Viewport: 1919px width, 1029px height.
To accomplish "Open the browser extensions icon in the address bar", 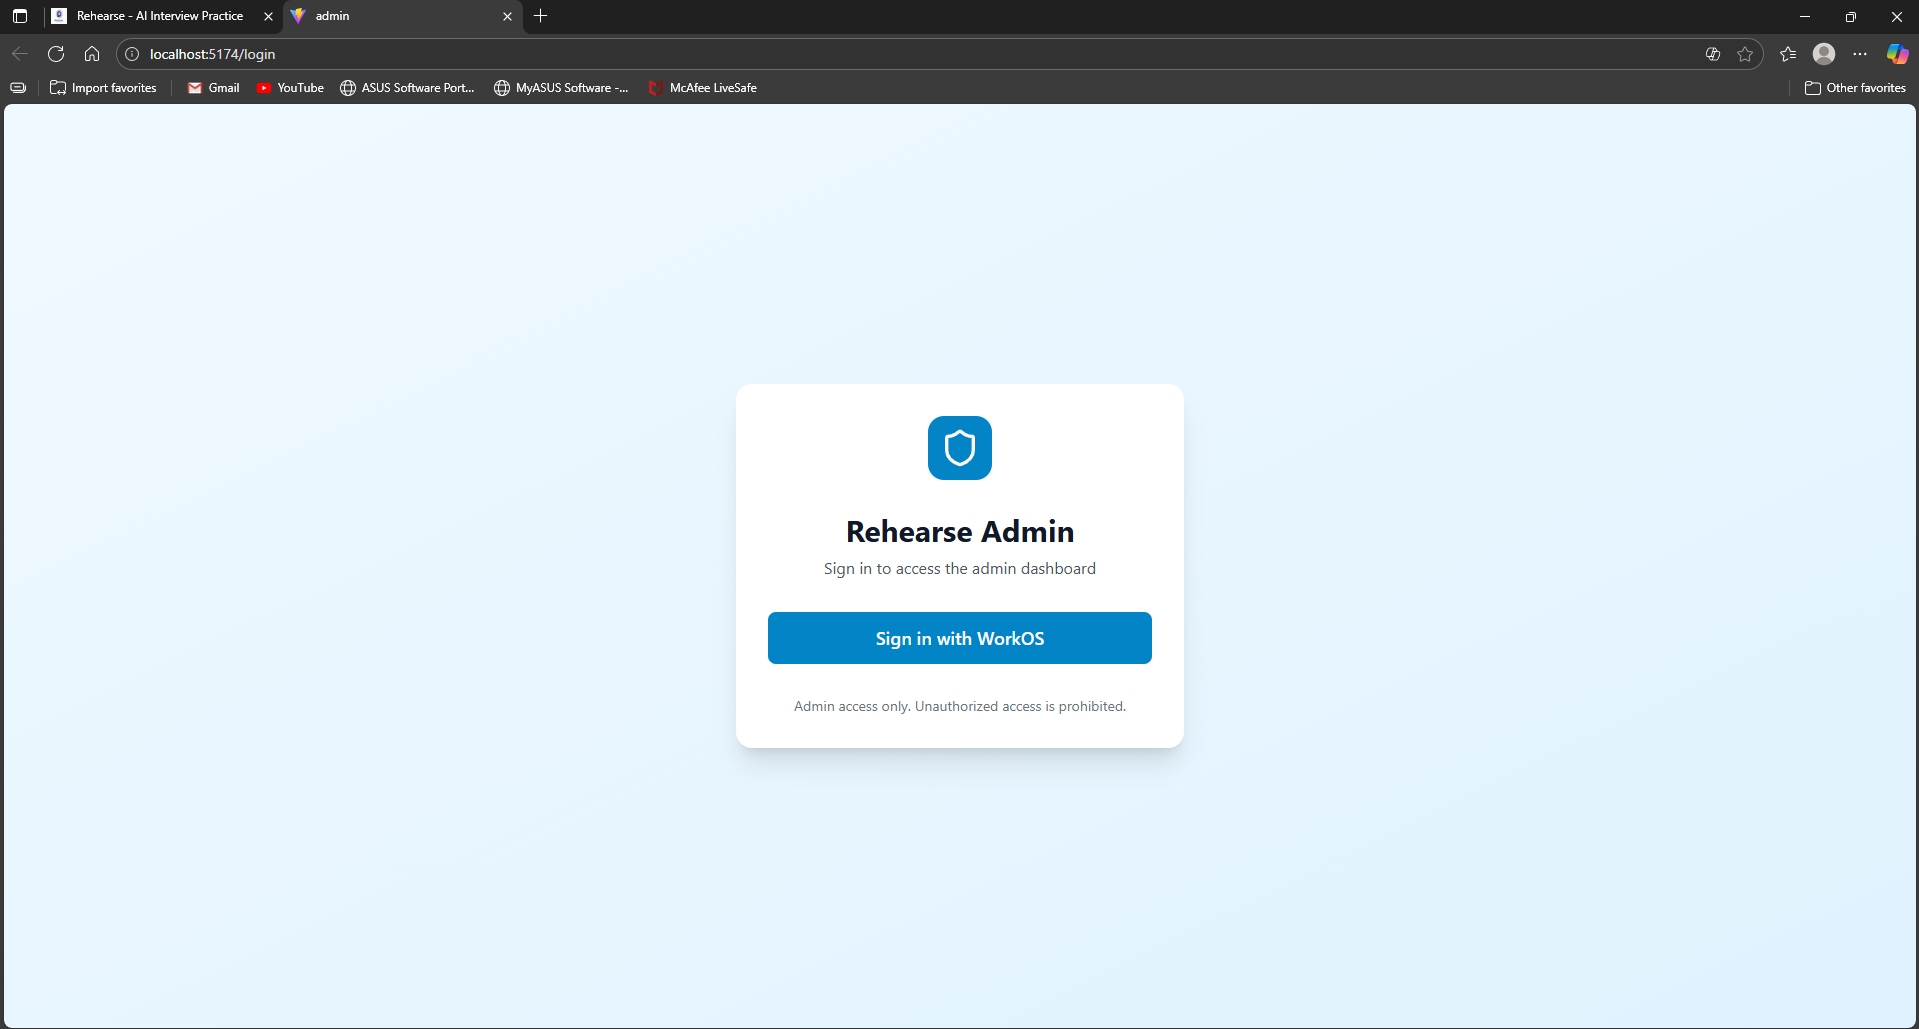I will coord(1713,54).
